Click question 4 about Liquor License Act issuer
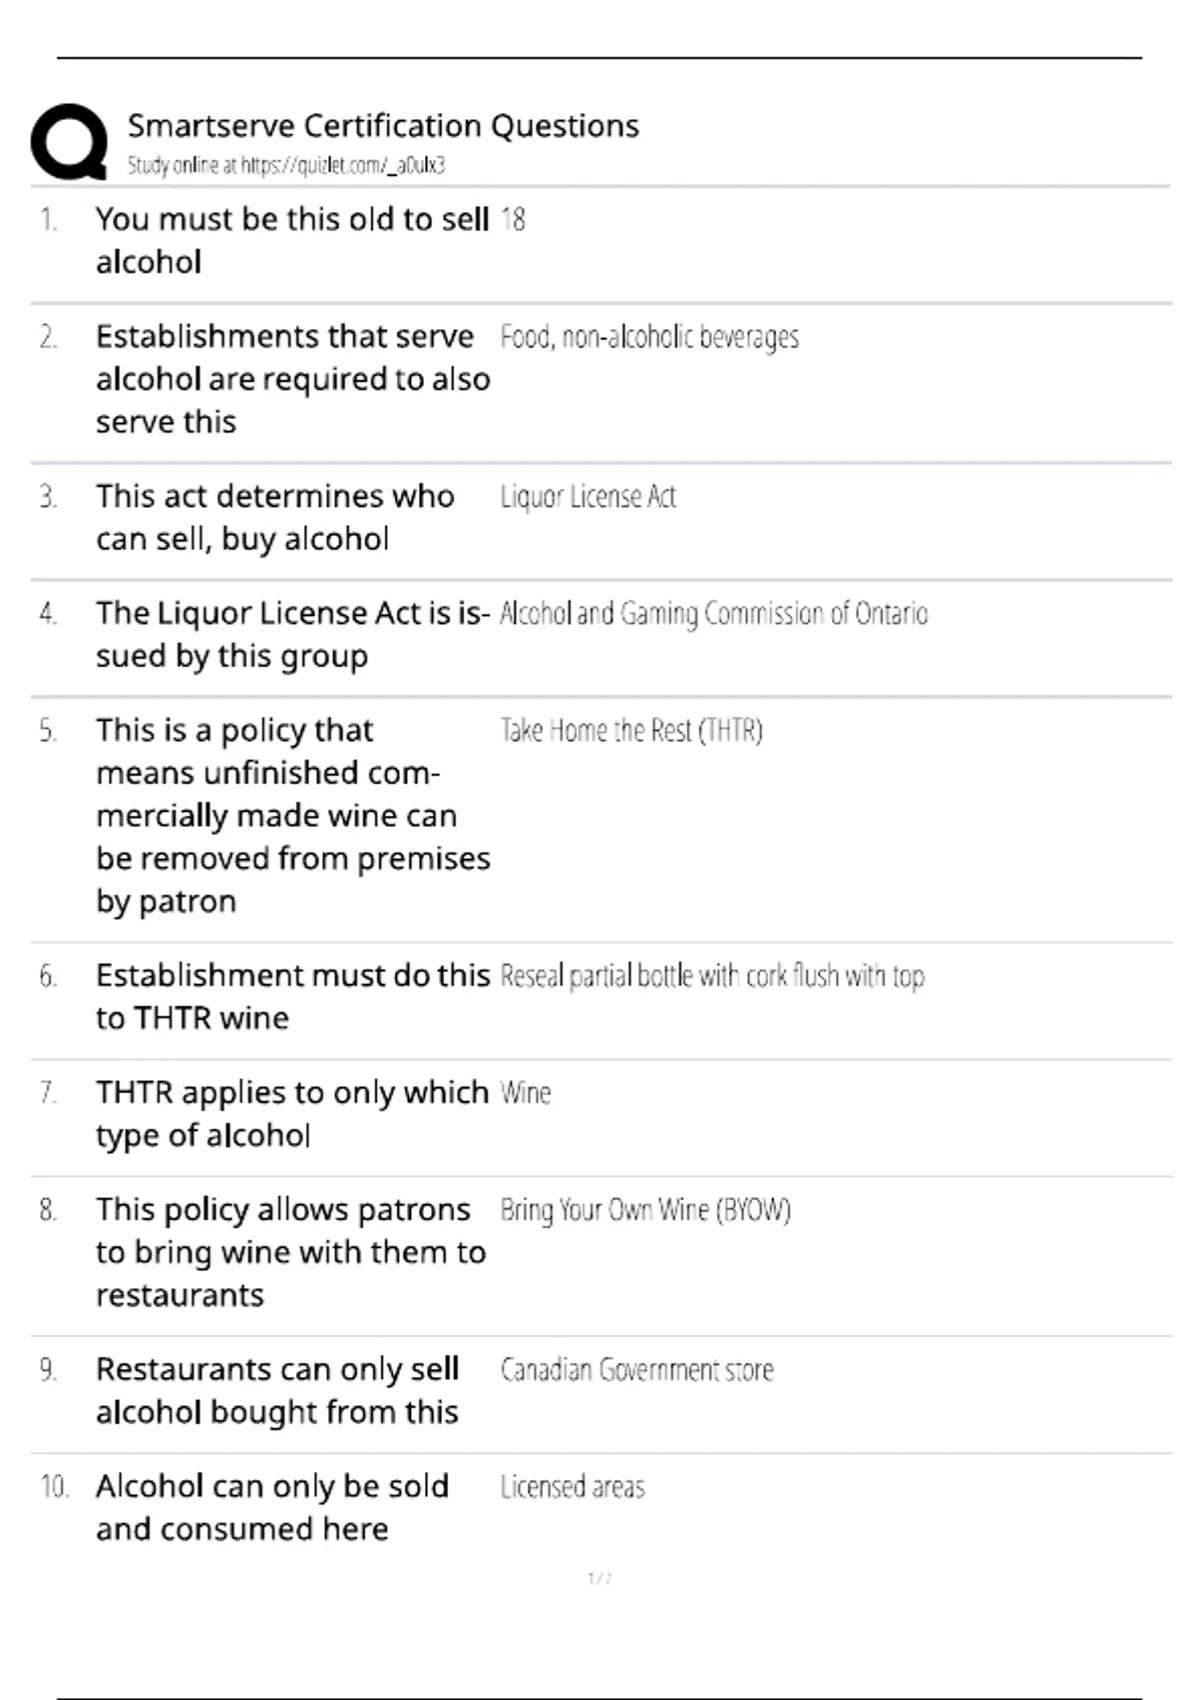This screenshot has width=1200, height=1700. [x=293, y=634]
